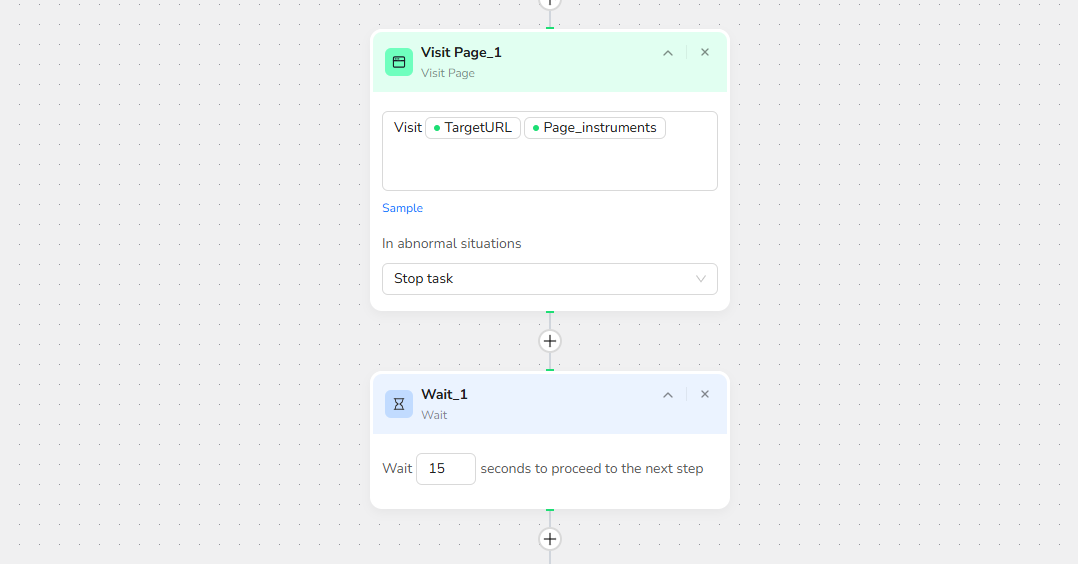This screenshot has height=564, width=1078.
Task: Click the blue hourglass Wait icon
Action: (399, 404)
